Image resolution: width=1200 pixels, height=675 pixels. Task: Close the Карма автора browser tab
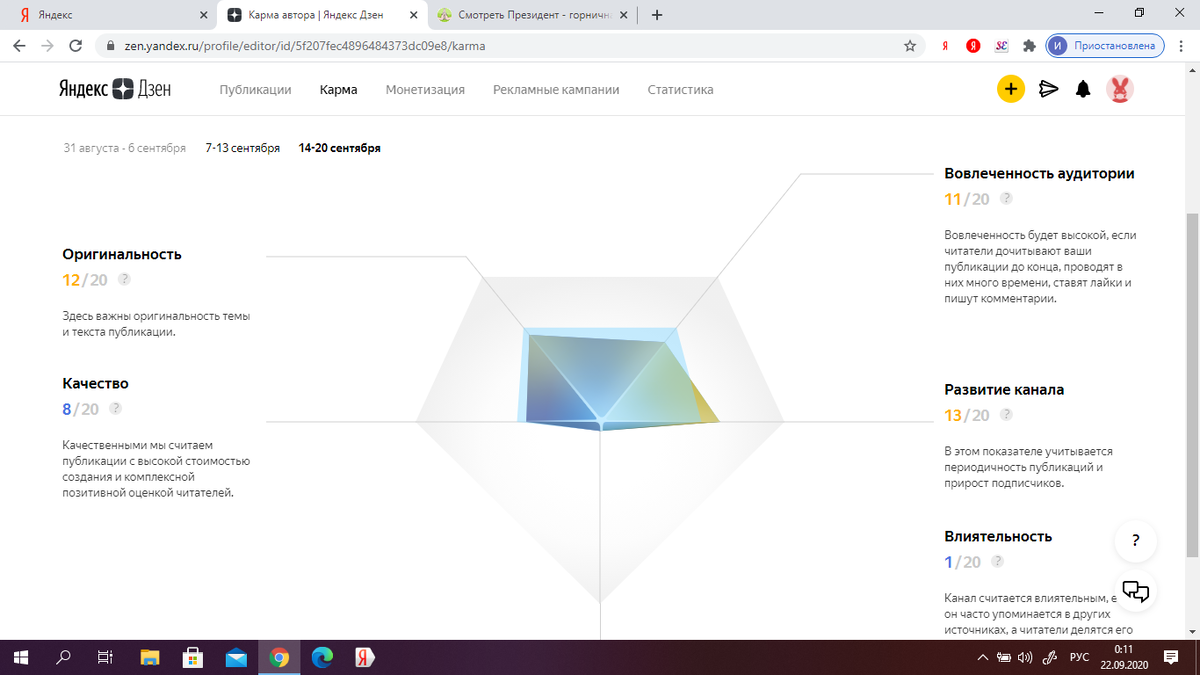point(412,15)
